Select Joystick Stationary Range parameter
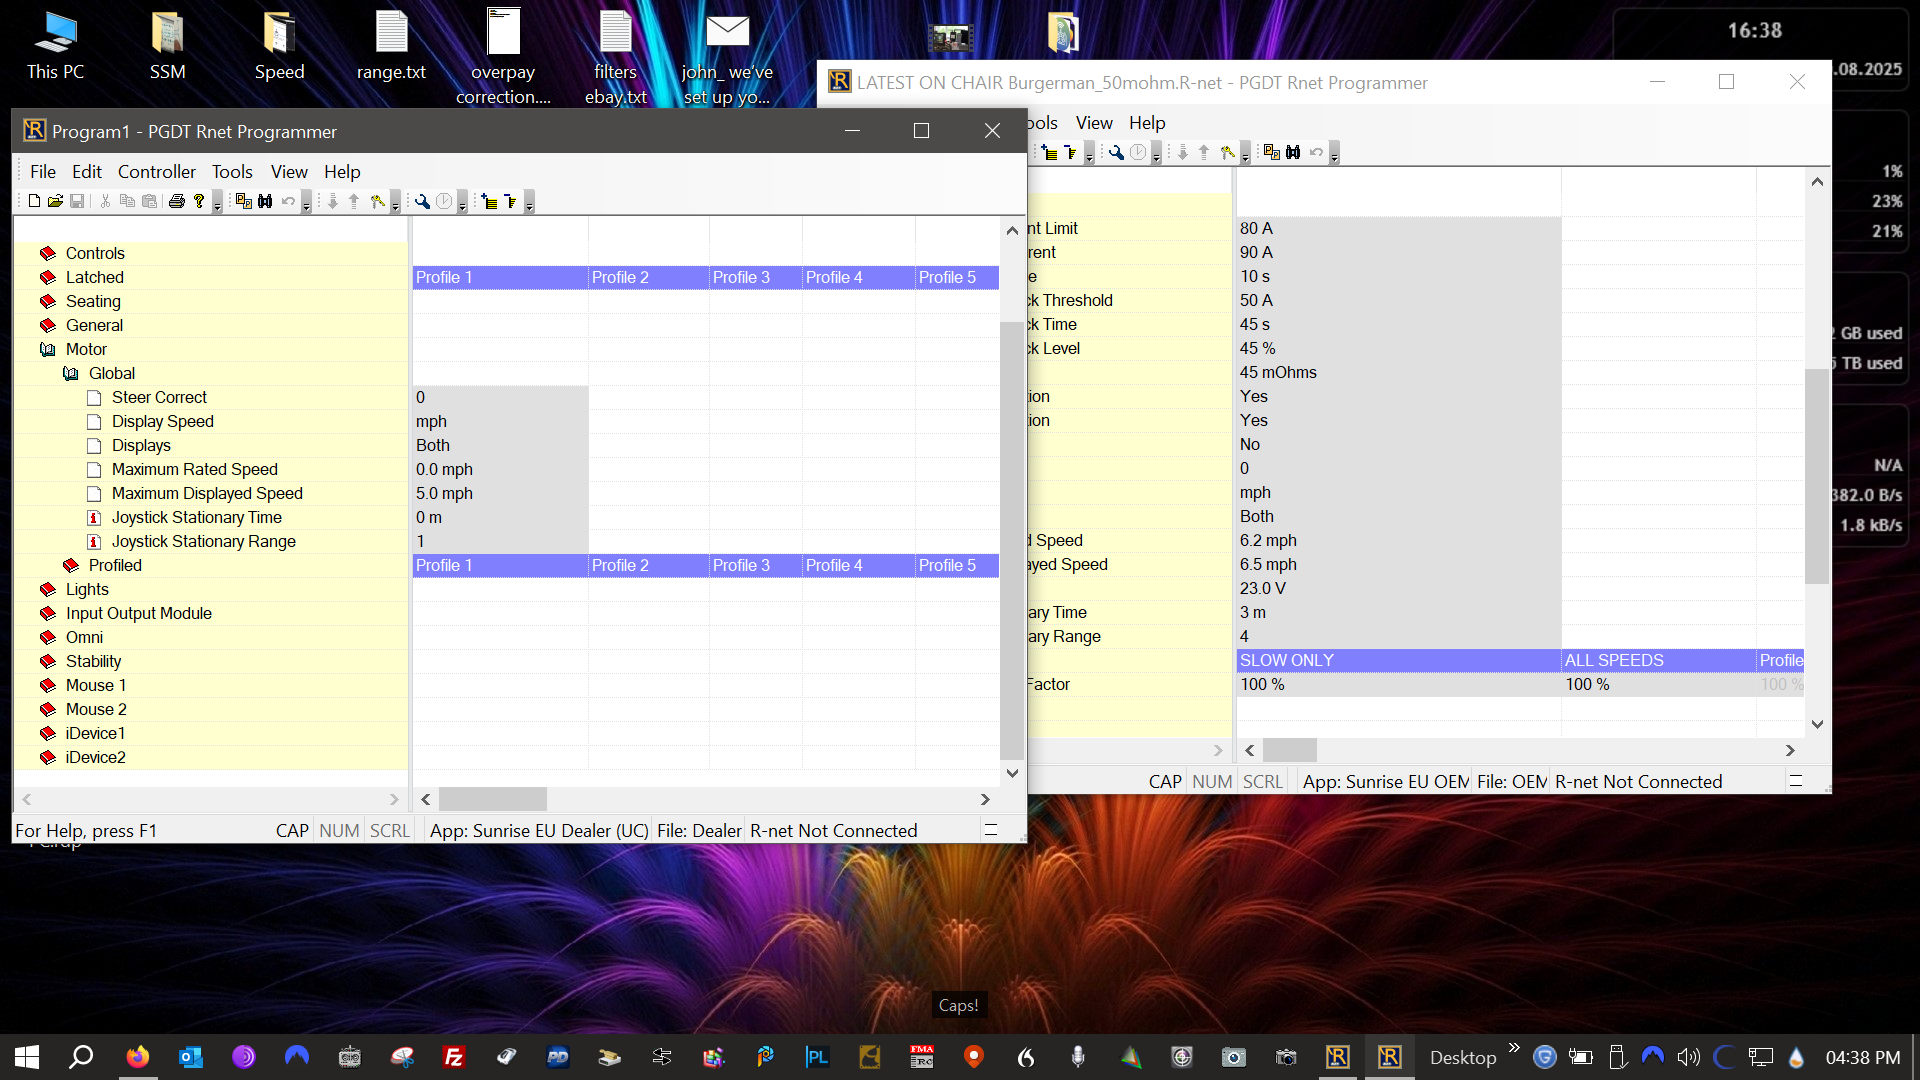 coord(203,541)
